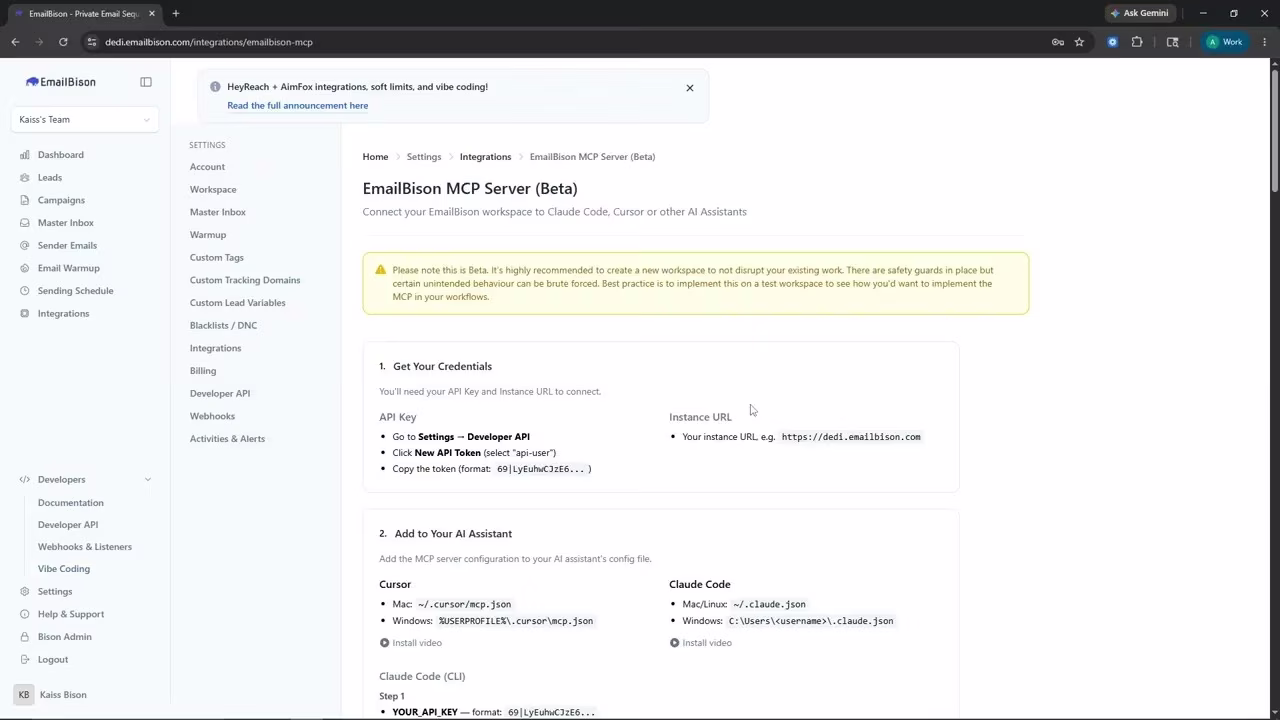This screenshot has height=720, width=1280.
Task: Select Custom Tracking Domains settings
Action: (x=245, y=280)
